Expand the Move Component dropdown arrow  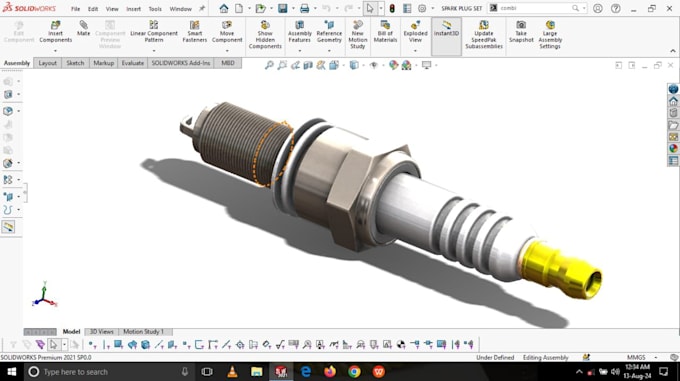point(227,51)
